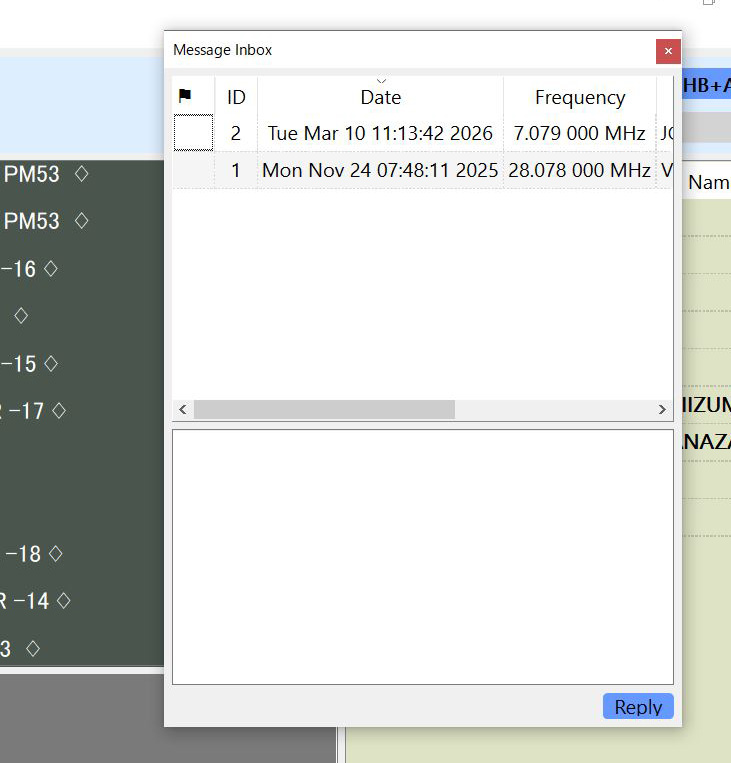731x763 pixels.
Task: Click the second PM53 line in background window
Action: tap(46, 221)
